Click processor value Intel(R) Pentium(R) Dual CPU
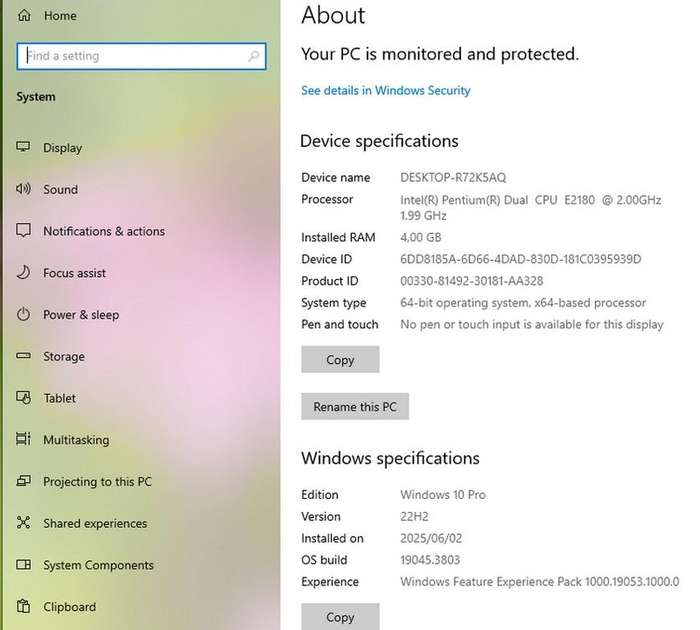 (531, 208)
